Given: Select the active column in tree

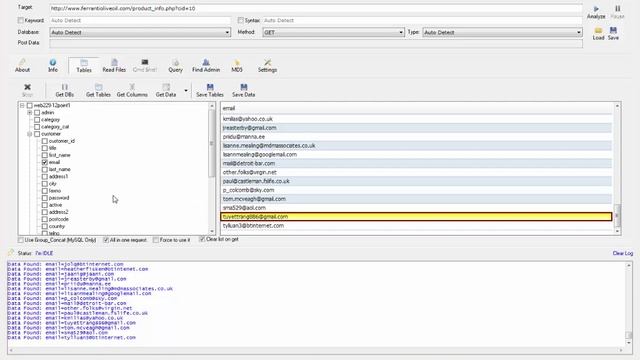Looking at the screenshot, I should 56,205.
